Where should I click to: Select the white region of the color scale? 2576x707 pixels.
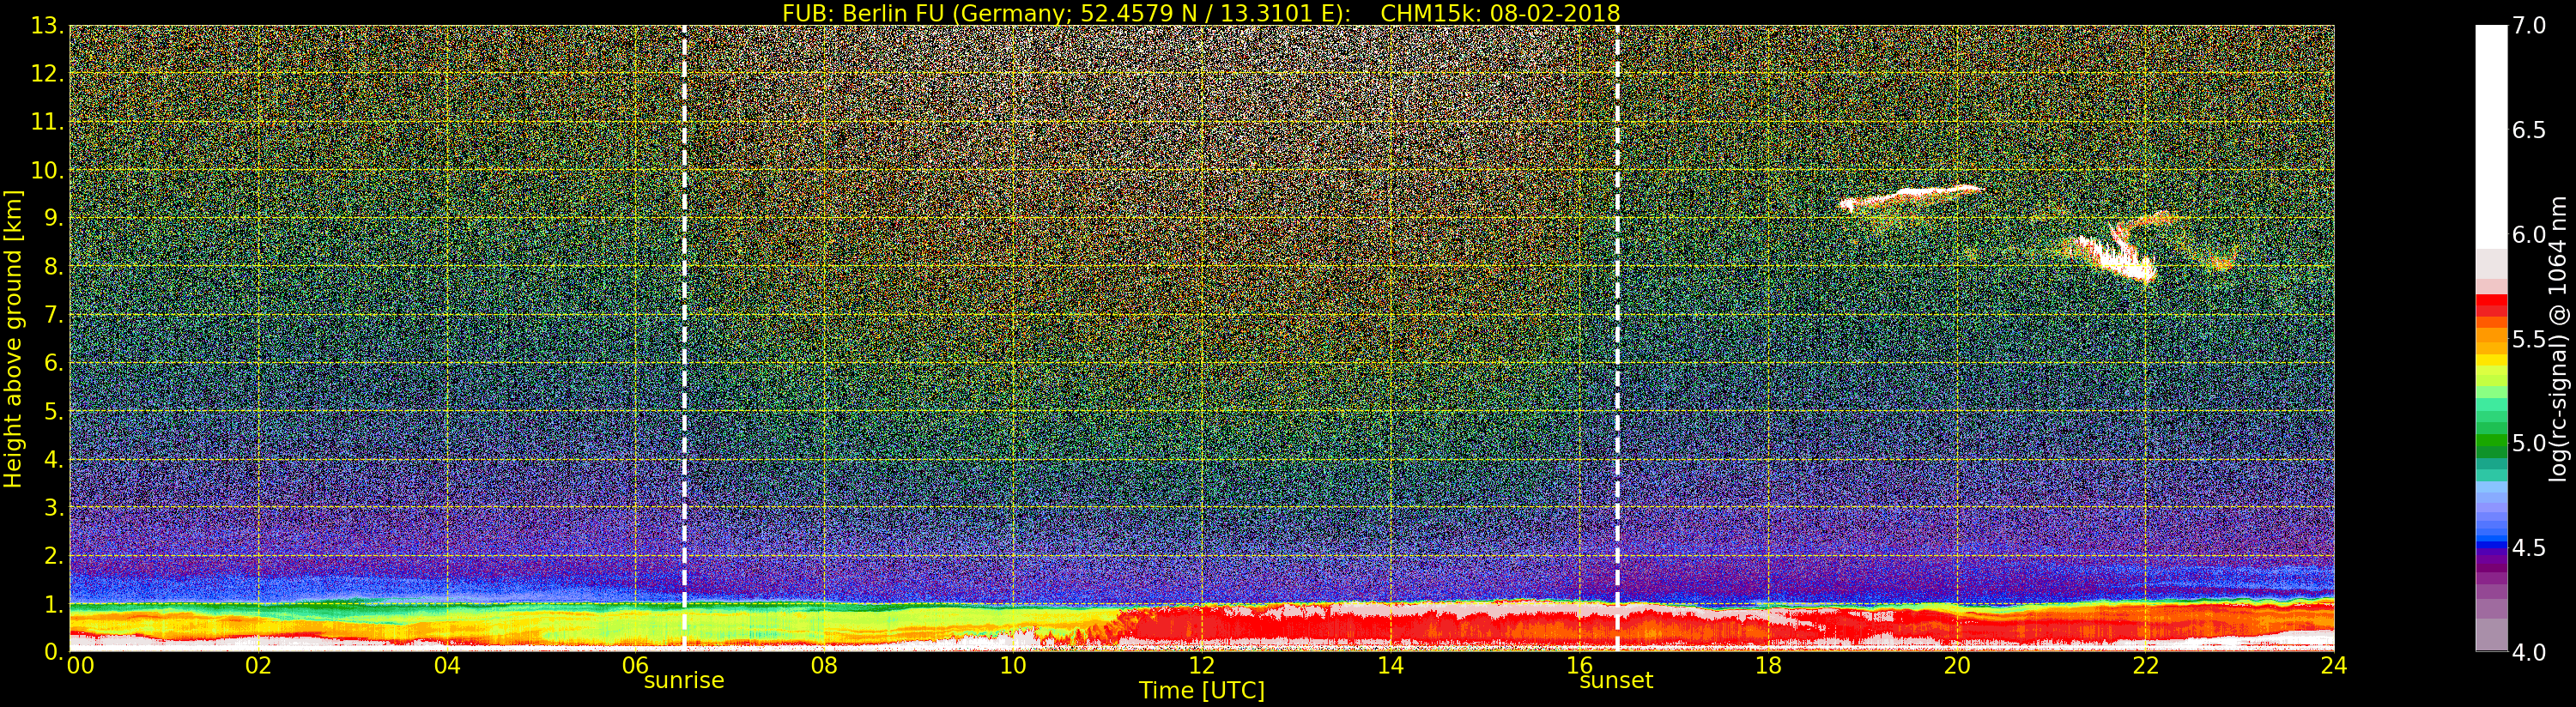2491,136
